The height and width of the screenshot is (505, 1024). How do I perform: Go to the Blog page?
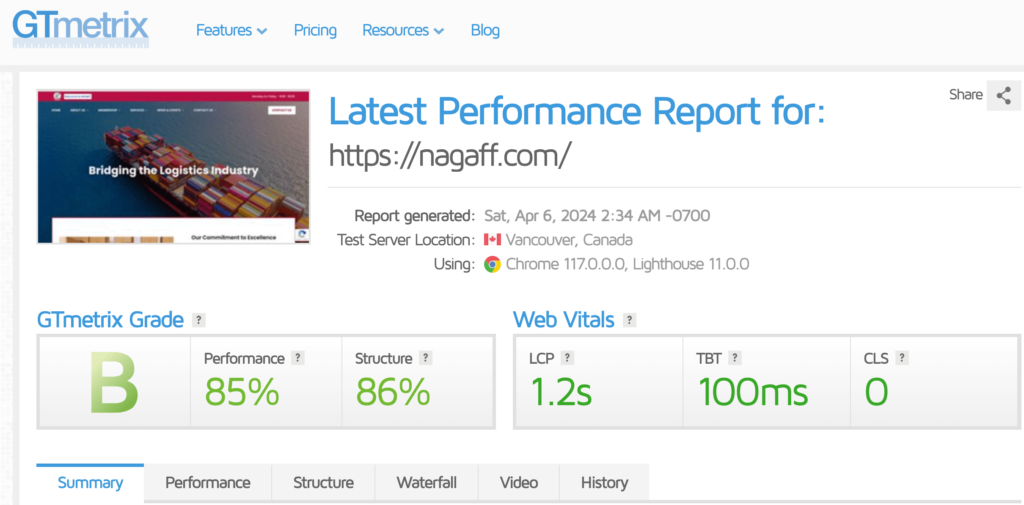(x=485, y=30)
